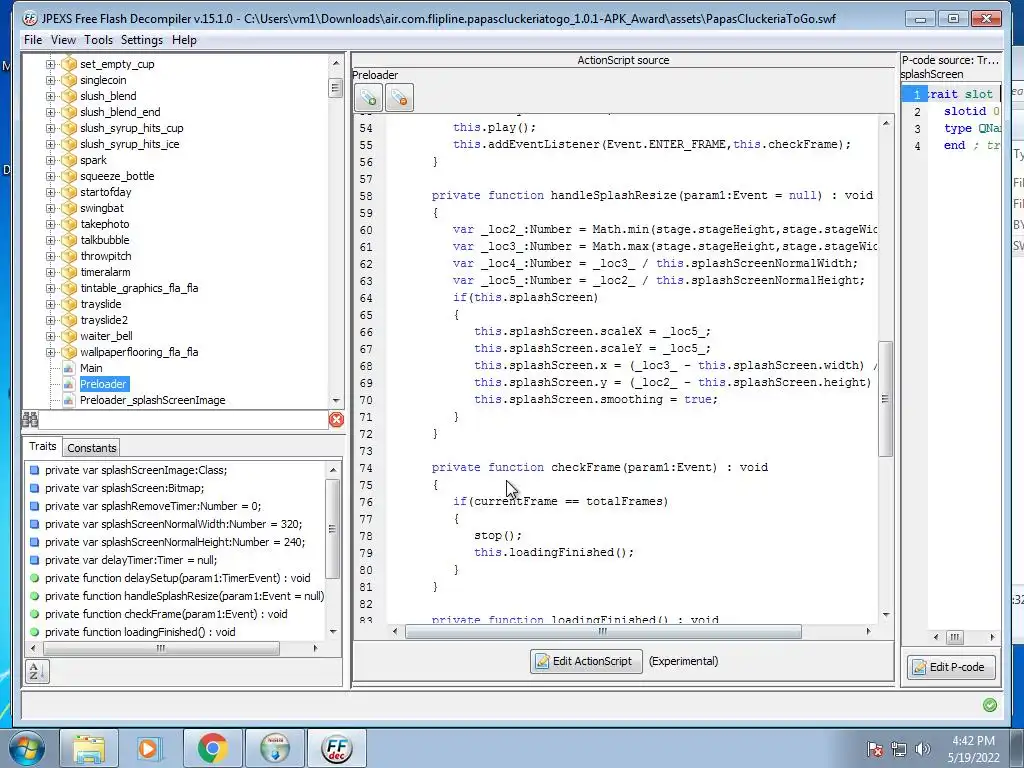This screenshot has width=1024, height=768.
Task: Click the Edit ActionScript button
Action: [586, 661]
